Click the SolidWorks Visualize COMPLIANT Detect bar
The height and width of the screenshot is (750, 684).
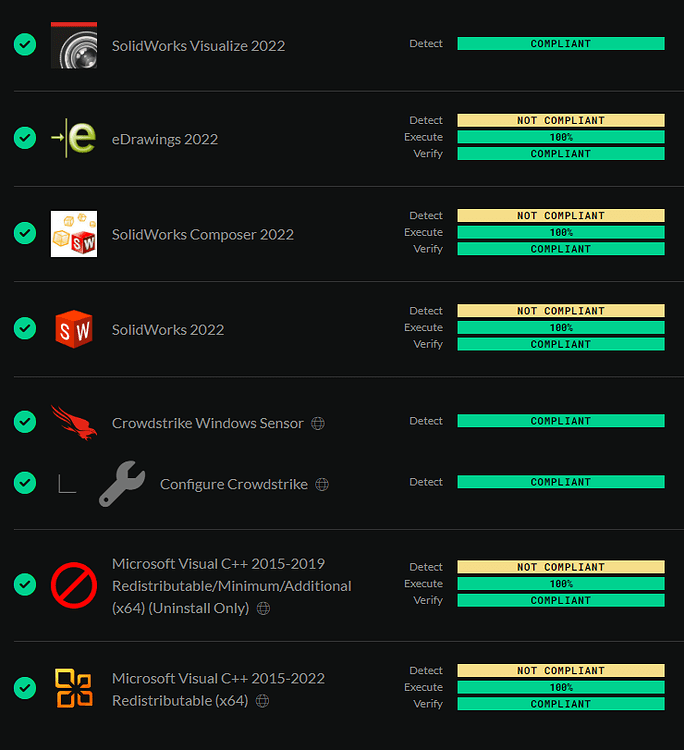(x=560, y=44)
